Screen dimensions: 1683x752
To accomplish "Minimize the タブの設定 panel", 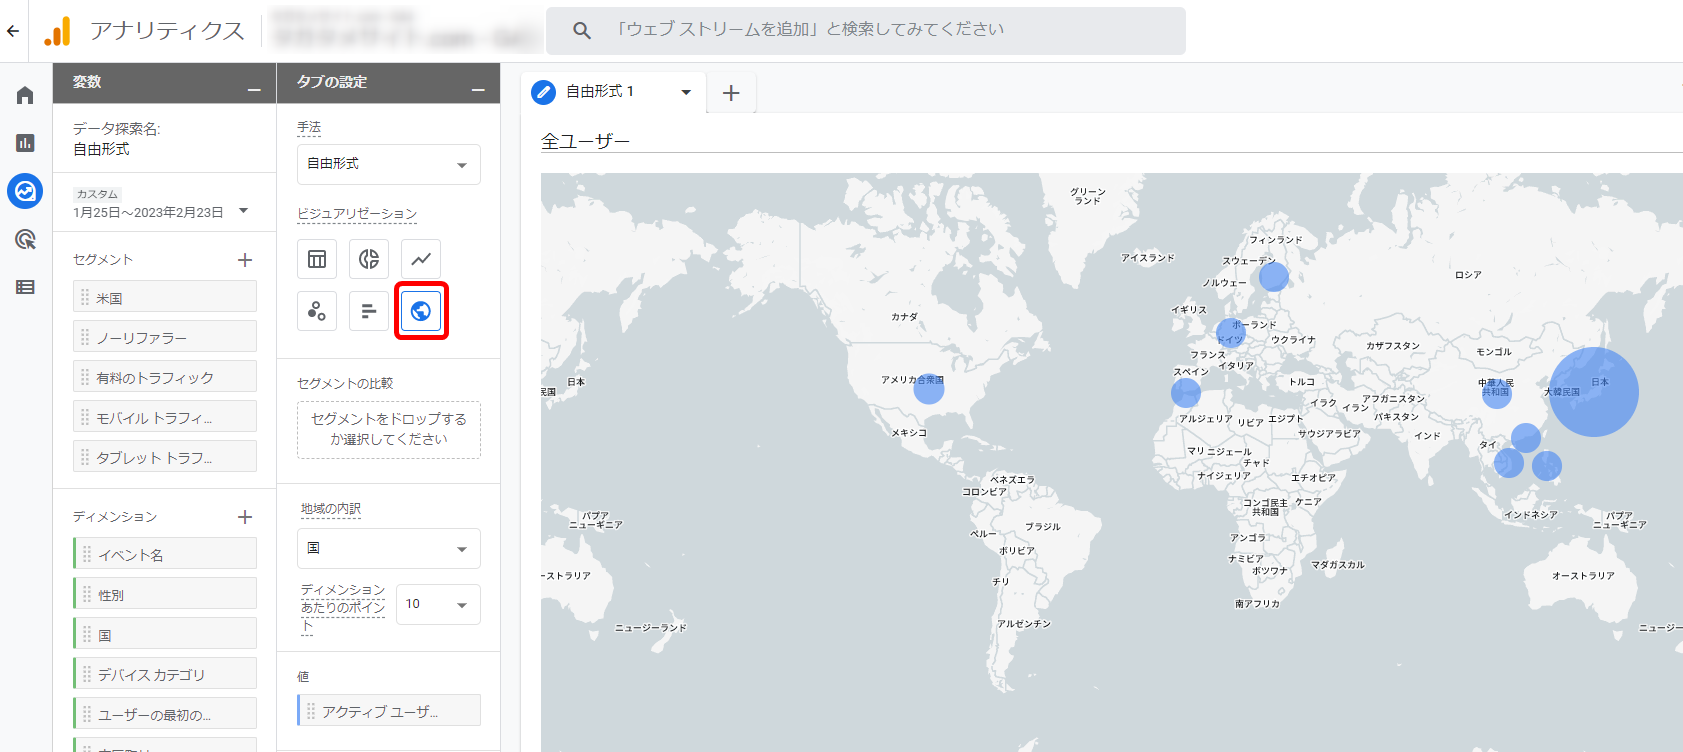I will click(478, 90).
